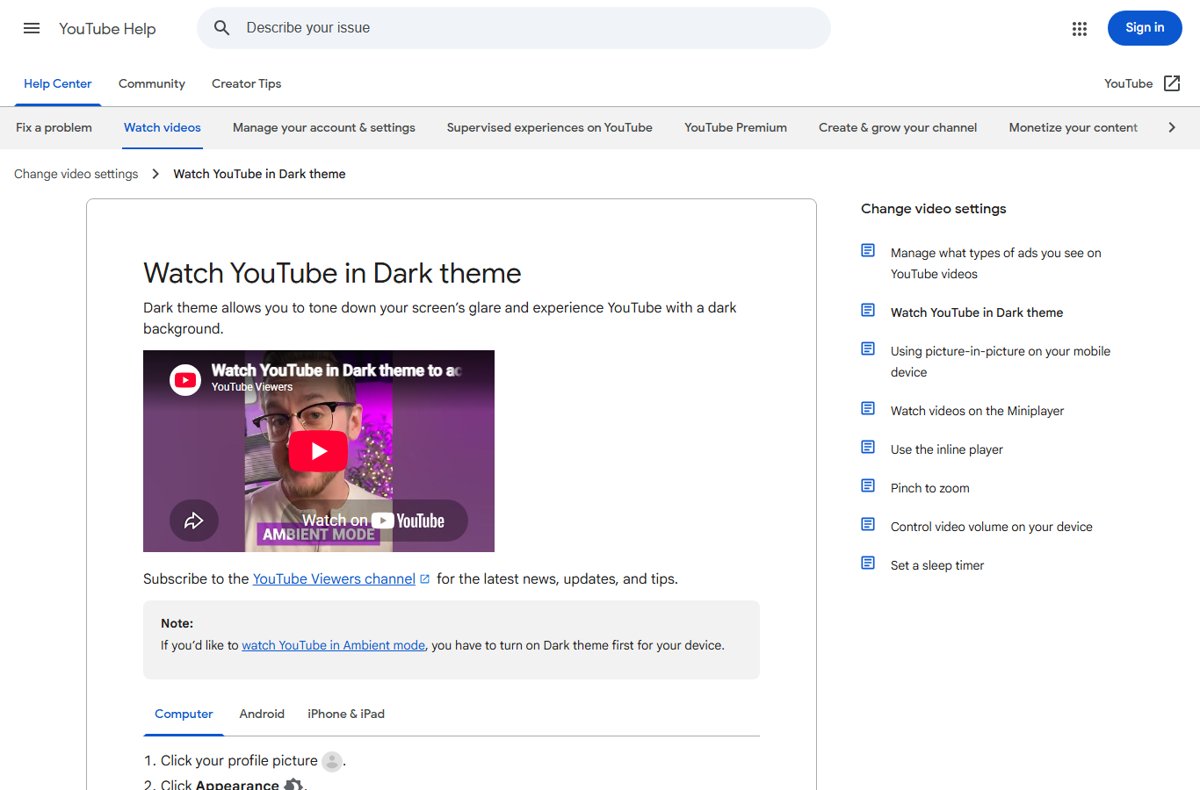Click the Change video settings sidebar heading
The height and width of the screenshot is (790, 1200).
click(933, 209)
